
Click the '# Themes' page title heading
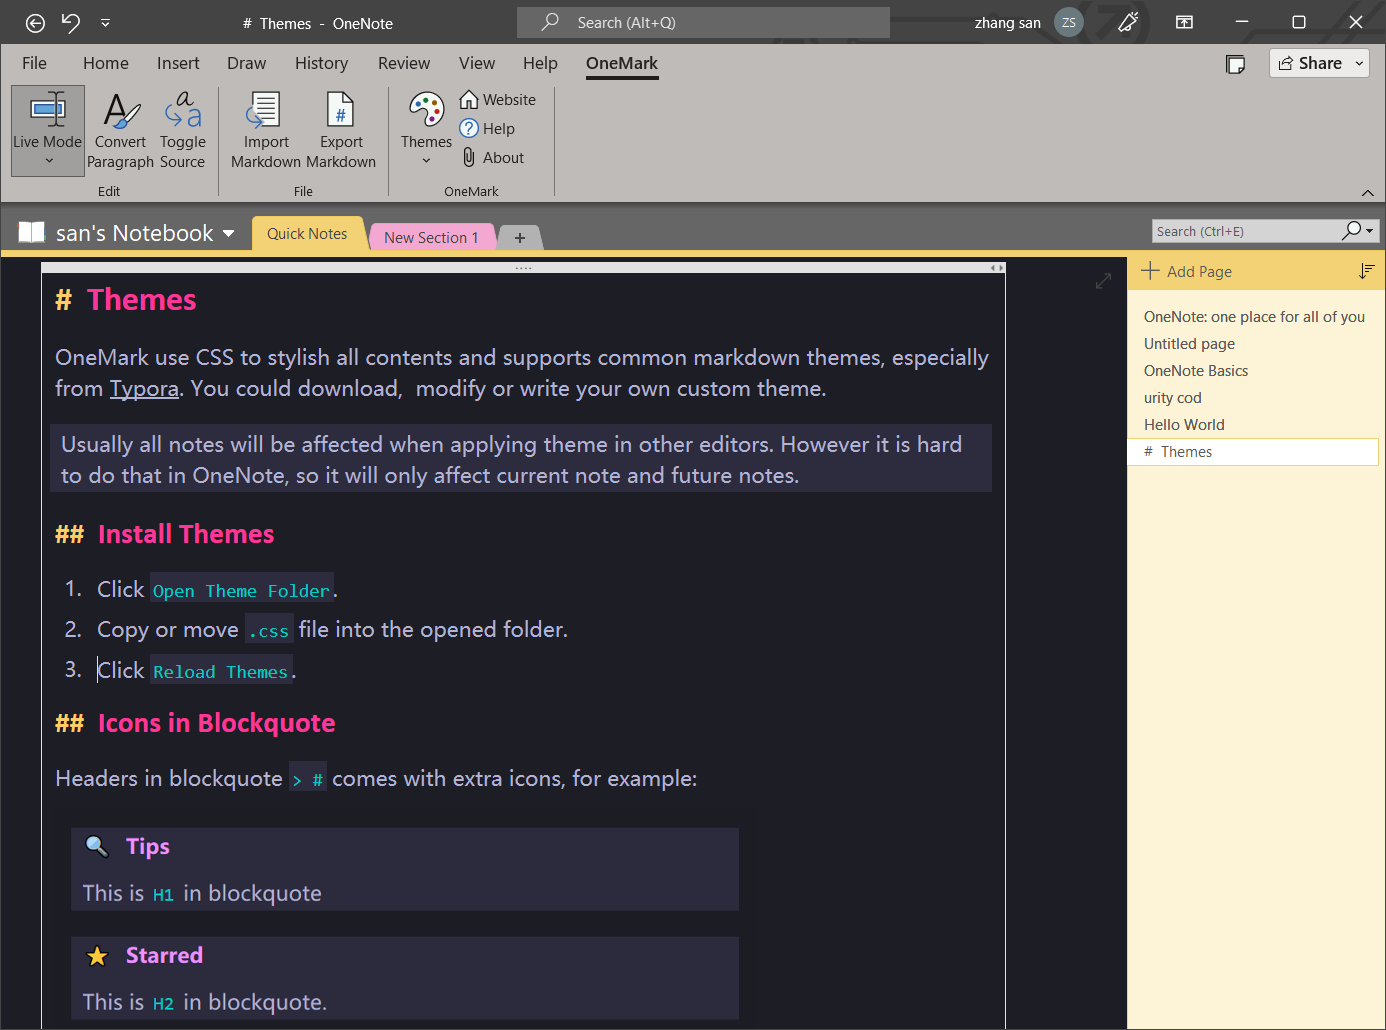126,300
